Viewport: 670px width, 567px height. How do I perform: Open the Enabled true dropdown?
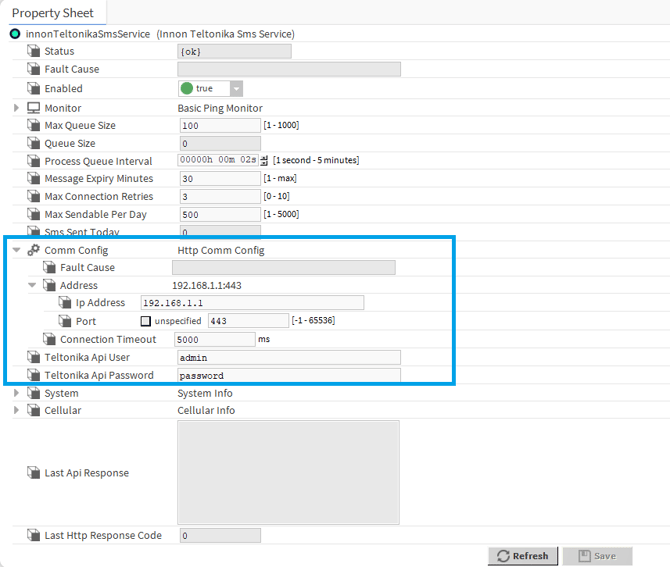pos(236,89)
